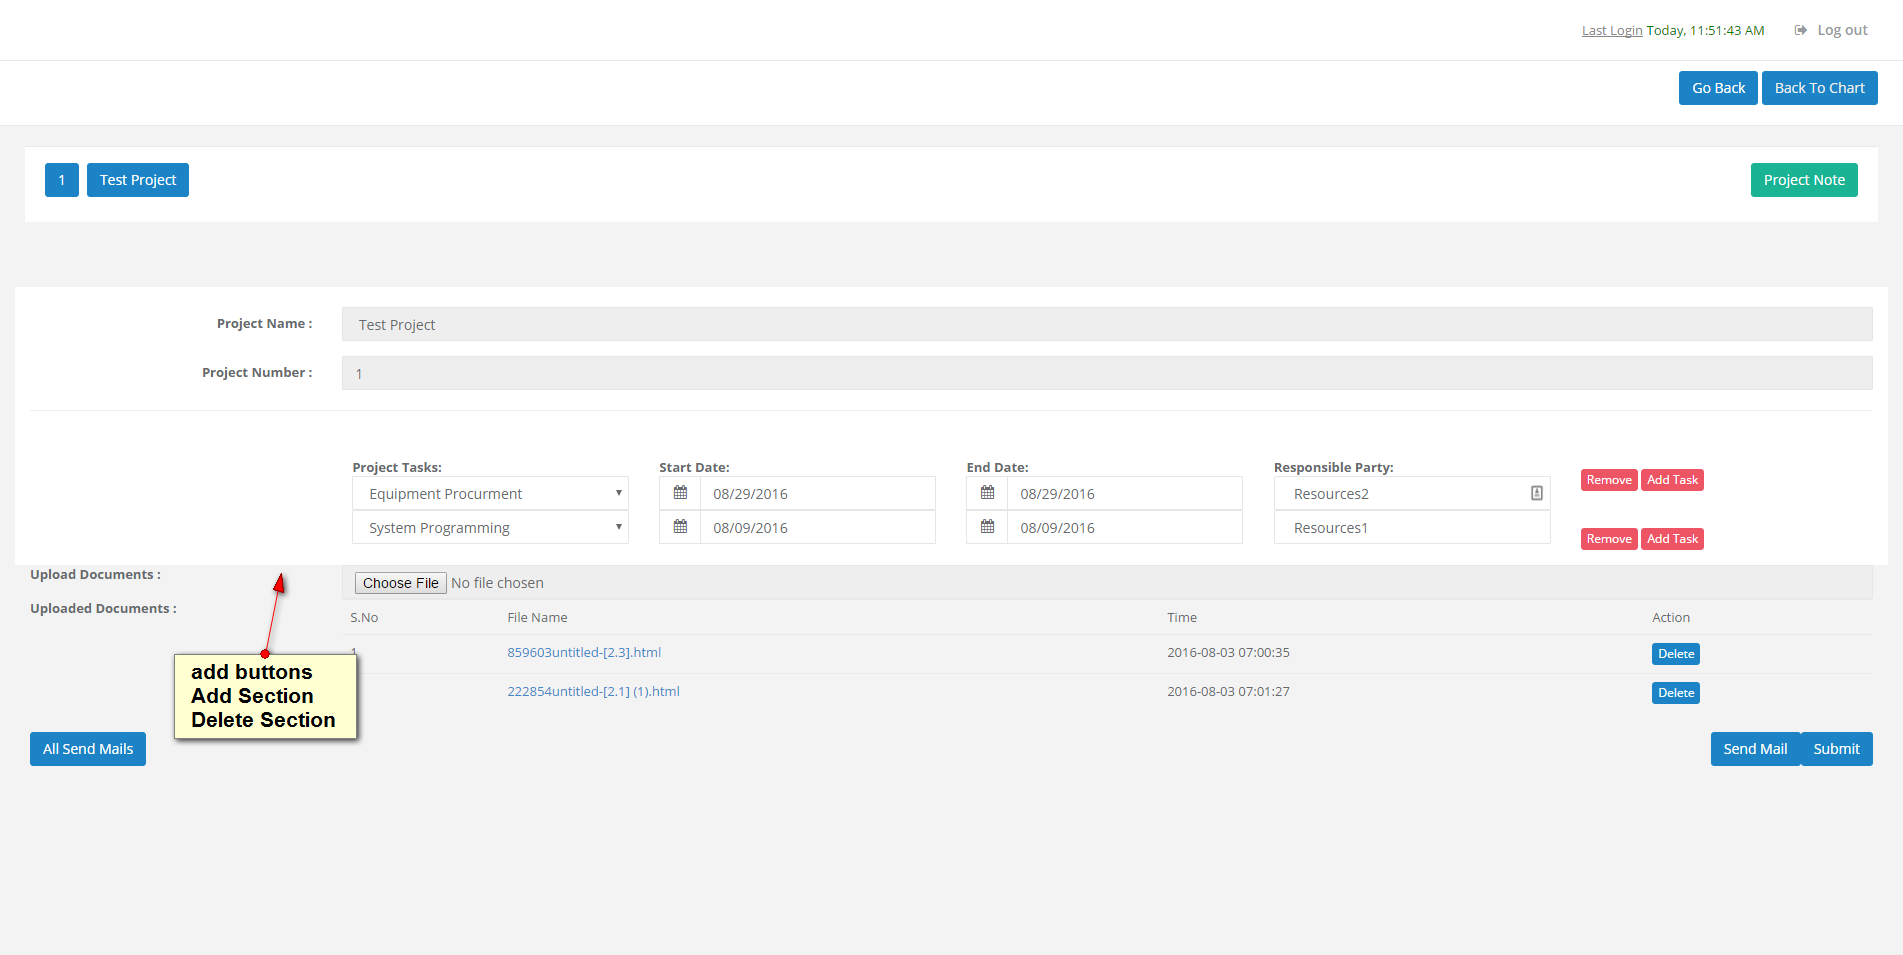1903x955 pixels.
Task: Click the Time column header
Action: (x=1182, y=617)
